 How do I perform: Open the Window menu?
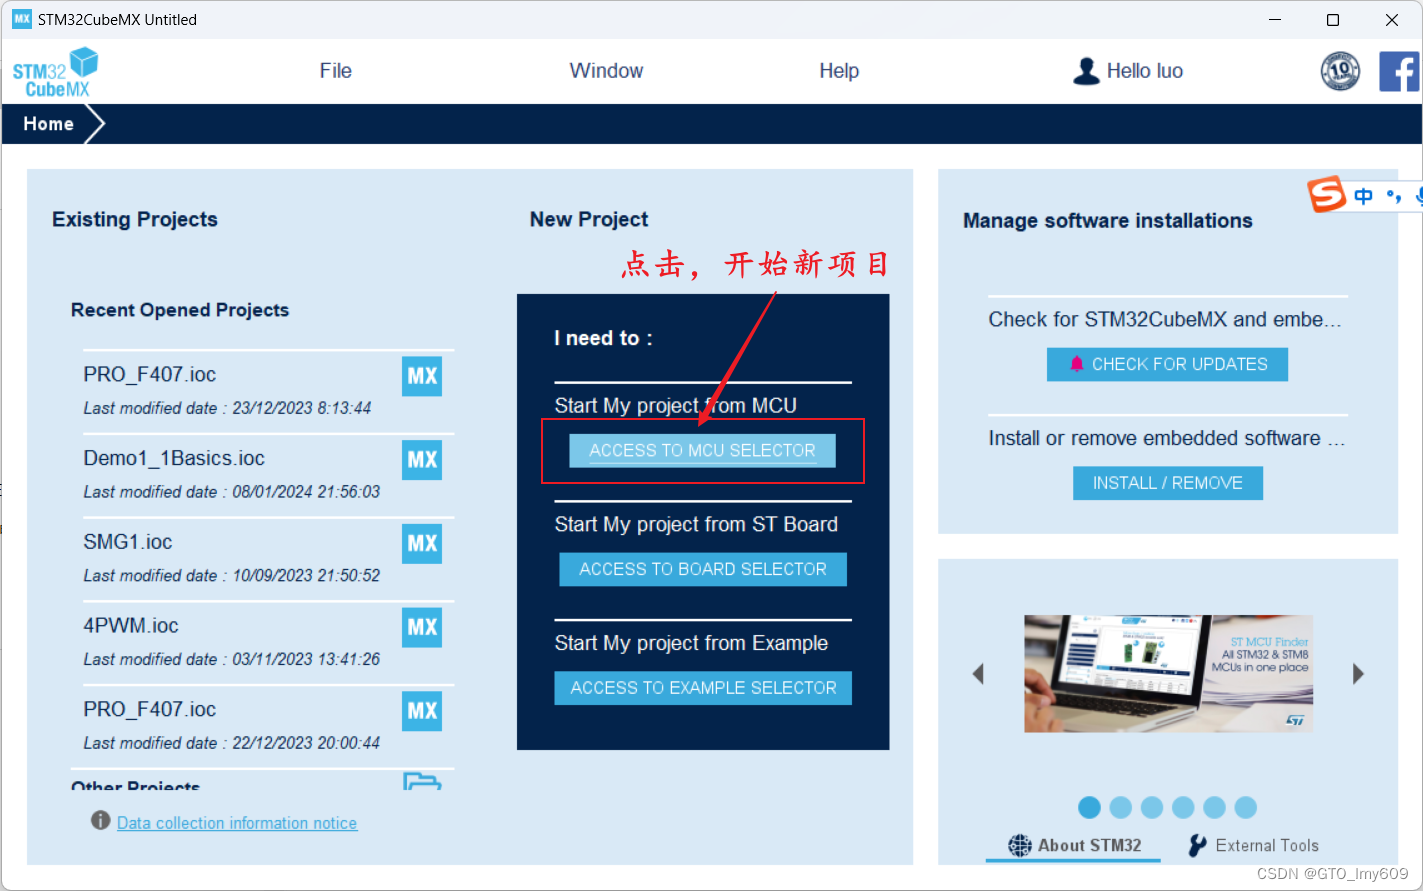point(606,71)
